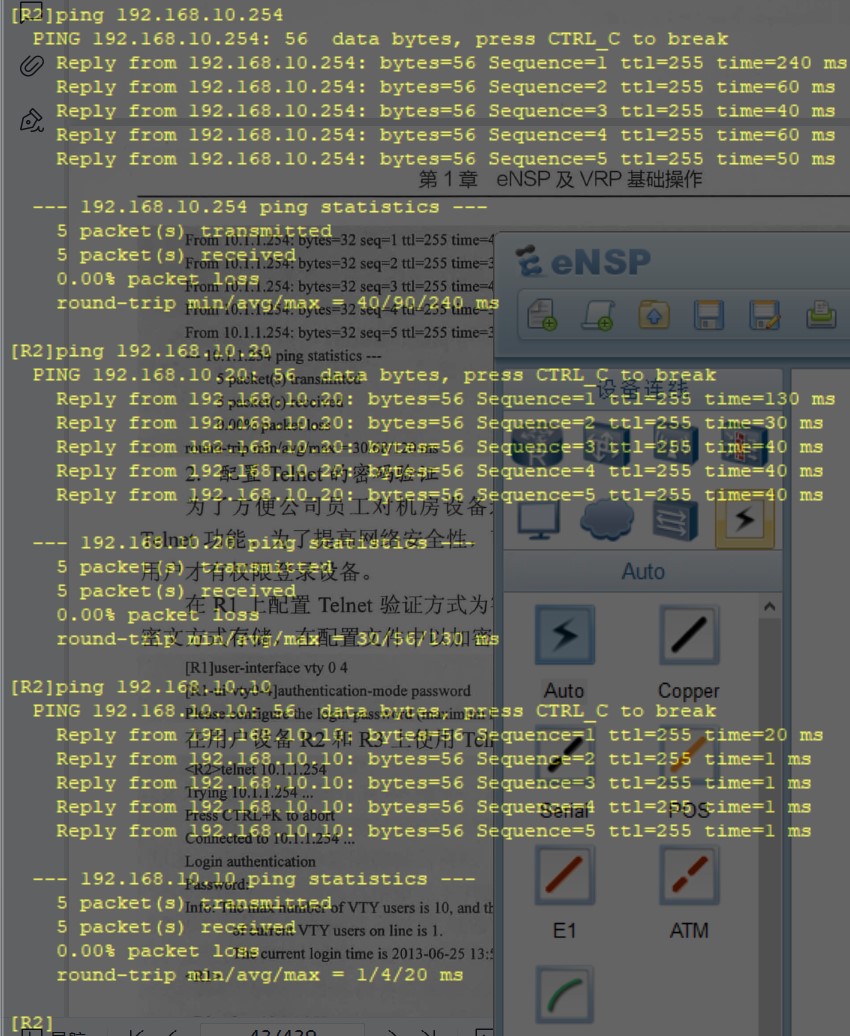Save topology using eNSP floppy disk icon

click(x=709, y=314)
